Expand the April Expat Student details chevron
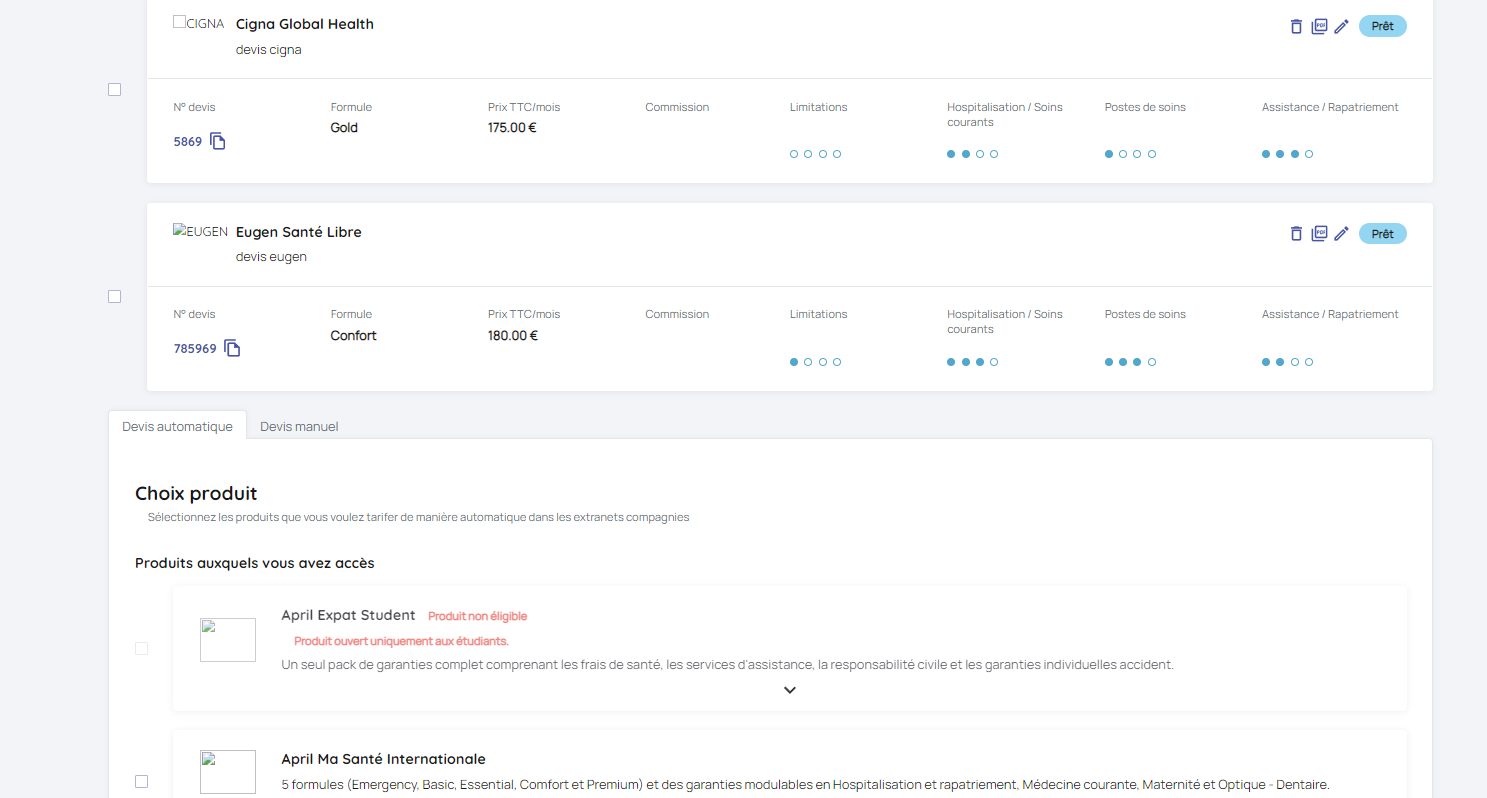The height and width of the screenshot is (798, 1487). (x=789, y=690)
